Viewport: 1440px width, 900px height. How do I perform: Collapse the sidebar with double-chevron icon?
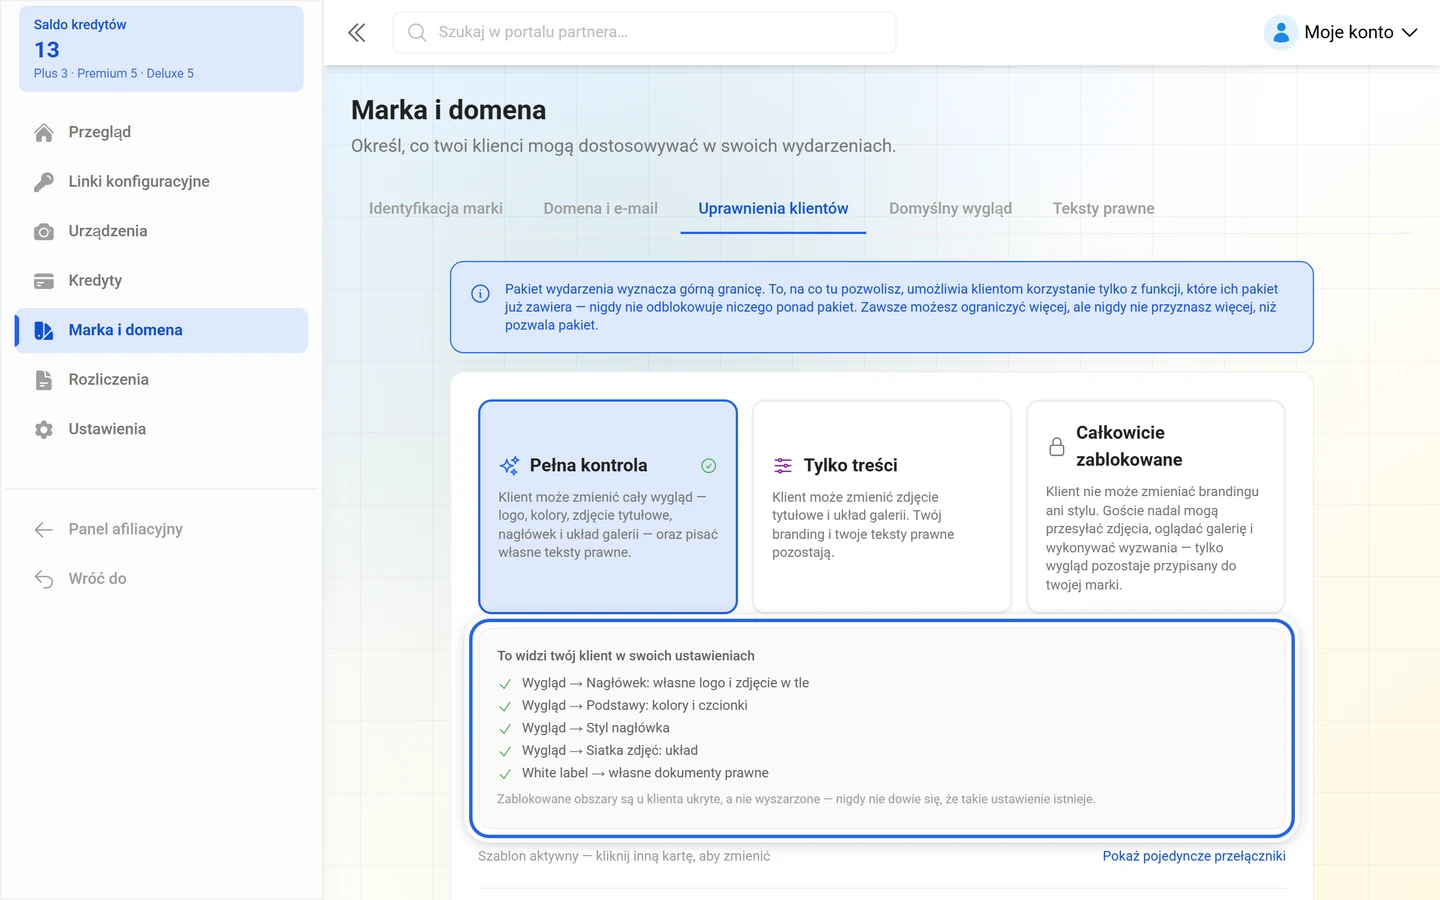click(357, 33)
